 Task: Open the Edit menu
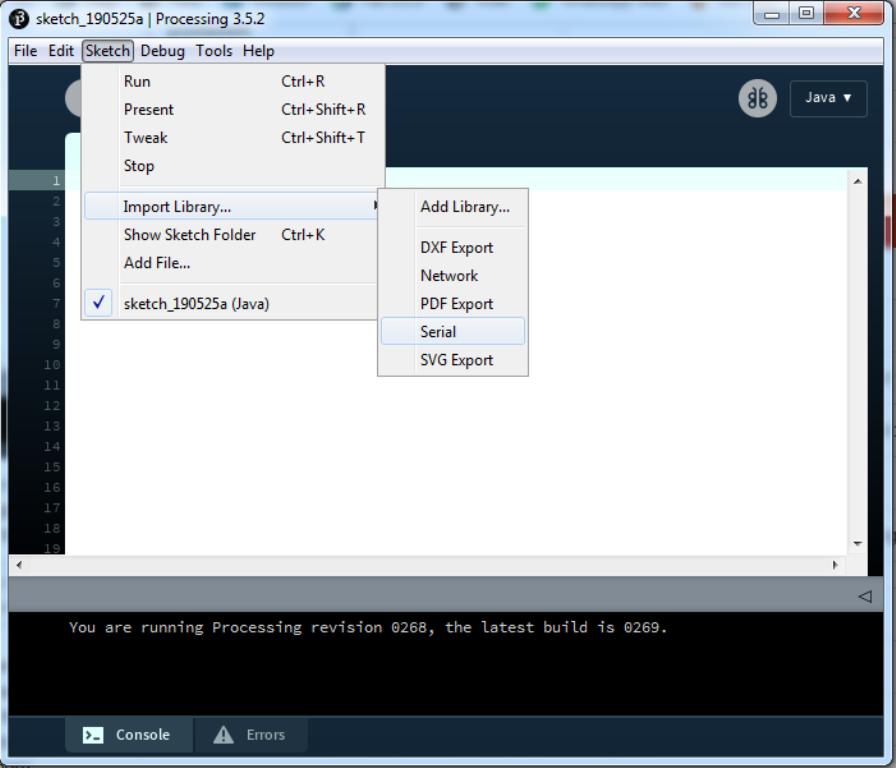[61, 51]
